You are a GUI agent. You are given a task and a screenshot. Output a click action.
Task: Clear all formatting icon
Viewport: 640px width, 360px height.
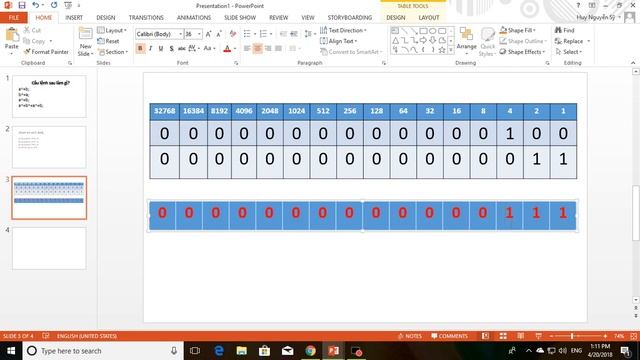coord(233,34)
